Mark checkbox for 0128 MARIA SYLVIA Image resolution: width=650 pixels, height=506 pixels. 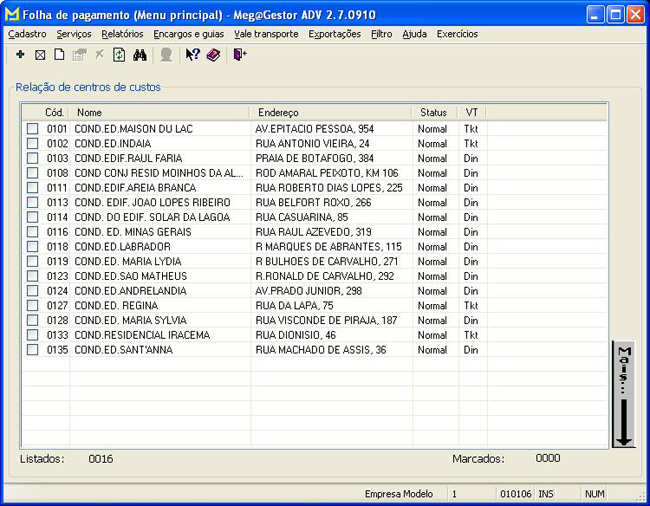point(32,320)
